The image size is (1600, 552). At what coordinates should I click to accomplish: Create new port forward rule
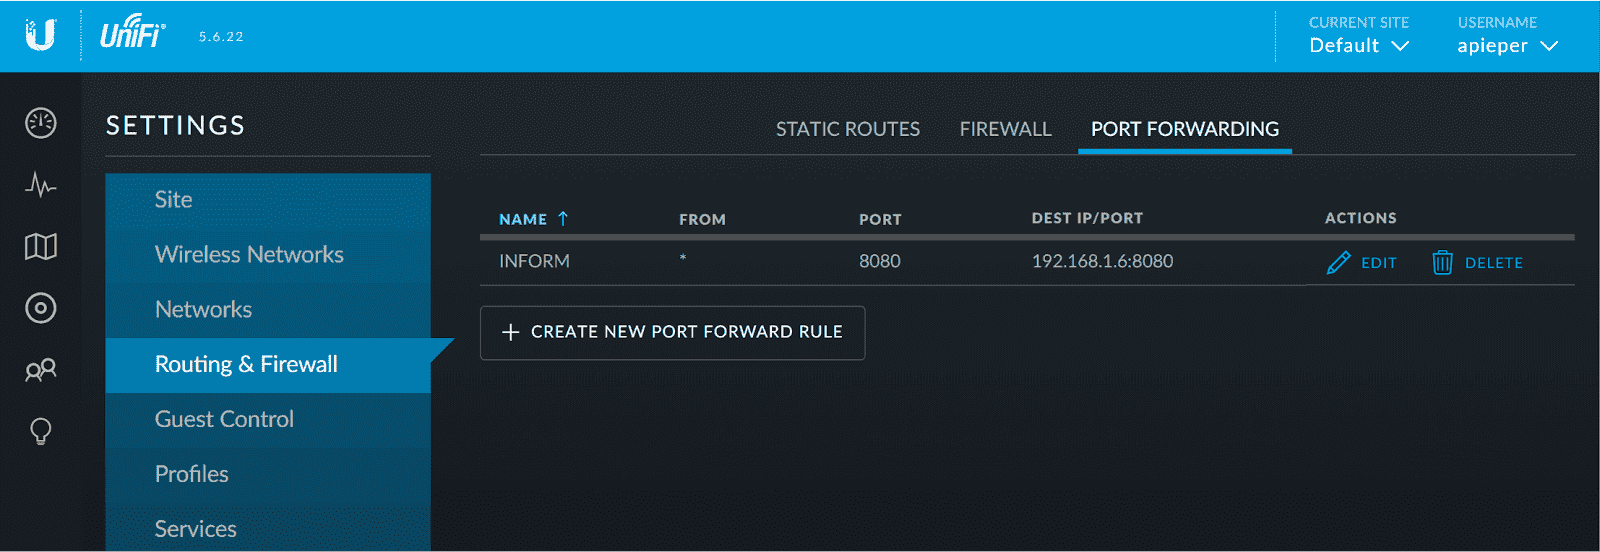[x=672, y=332]
